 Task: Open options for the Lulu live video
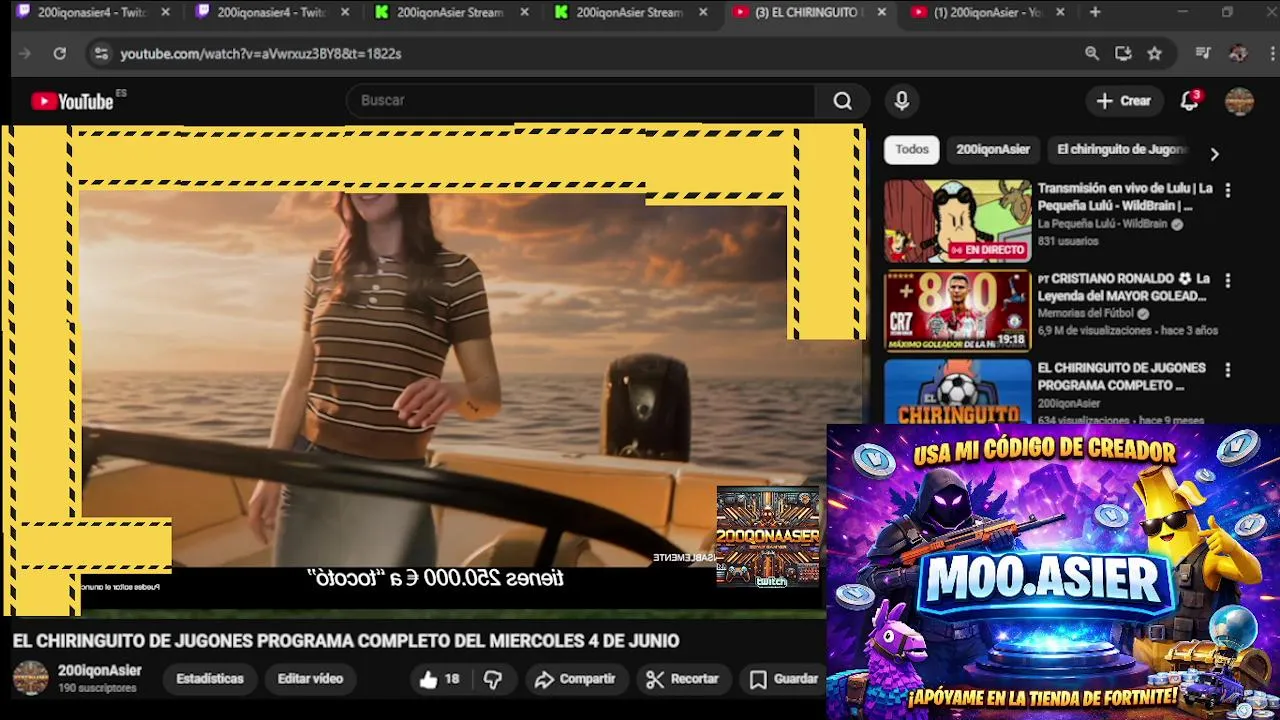[x=1228, y=189]
